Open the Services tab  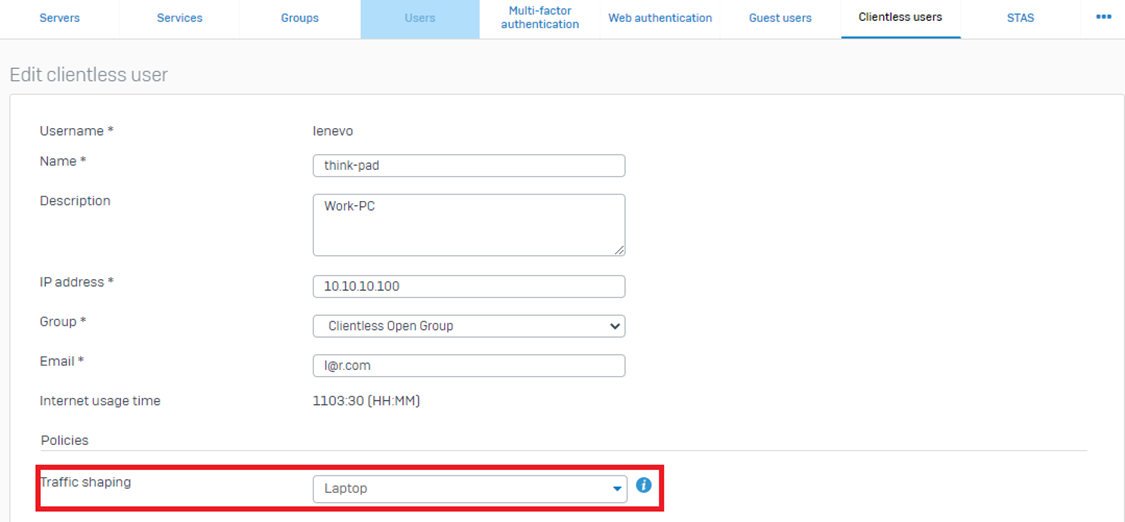click(180, 18)
